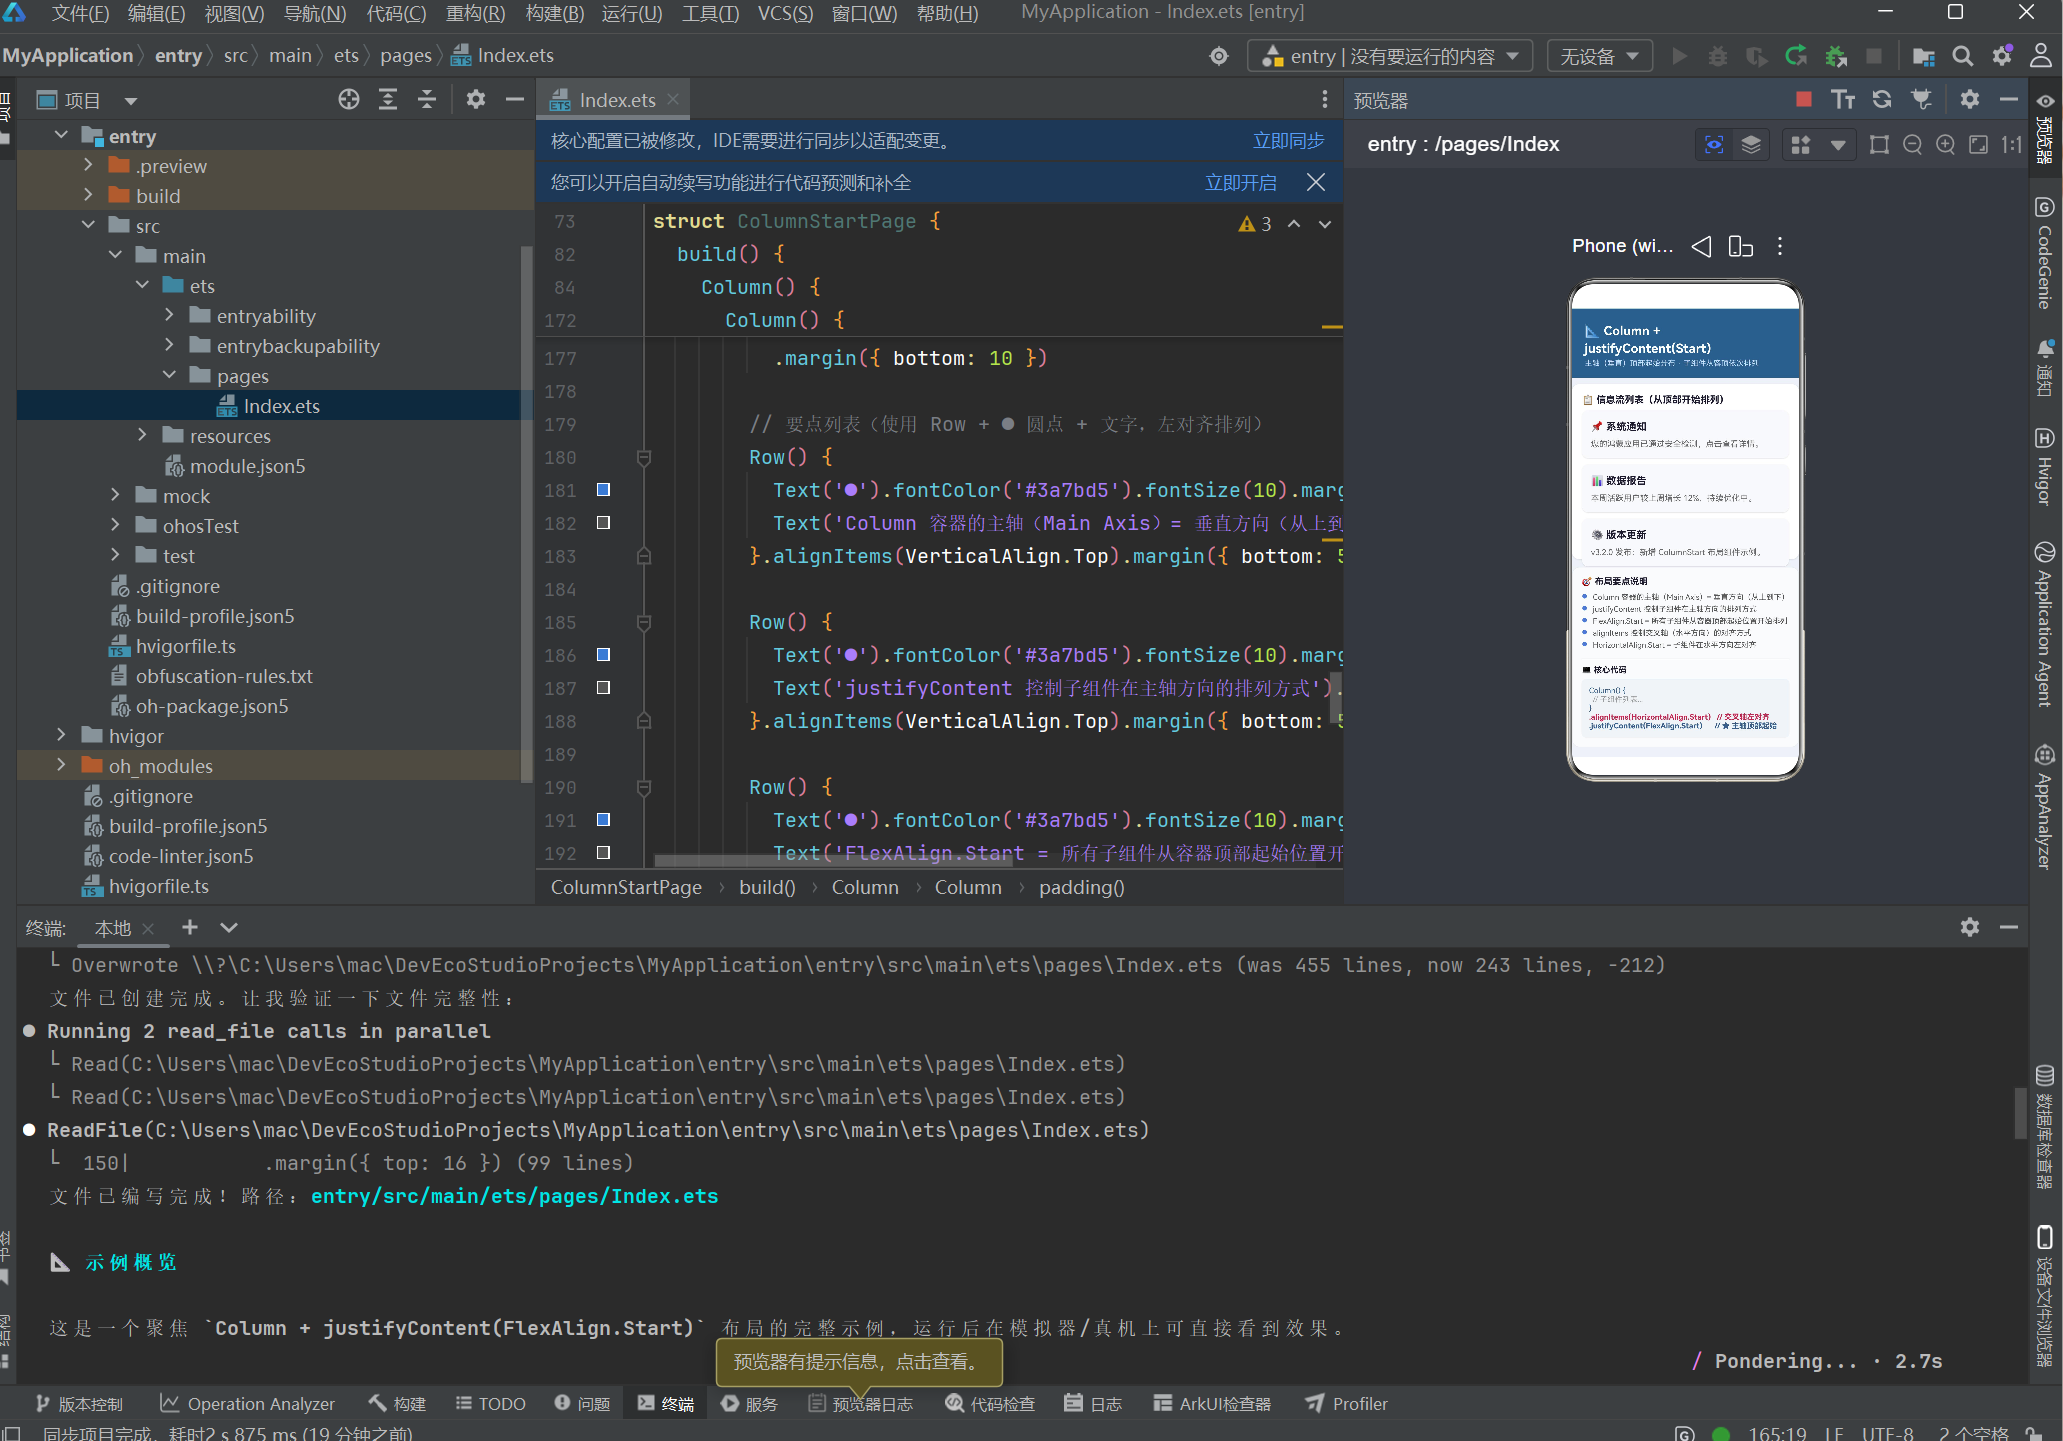The width and height of the screenshot is (2063, 1441).
Task: Click the green hot reload icon
Action: (x=1796, y=56)
